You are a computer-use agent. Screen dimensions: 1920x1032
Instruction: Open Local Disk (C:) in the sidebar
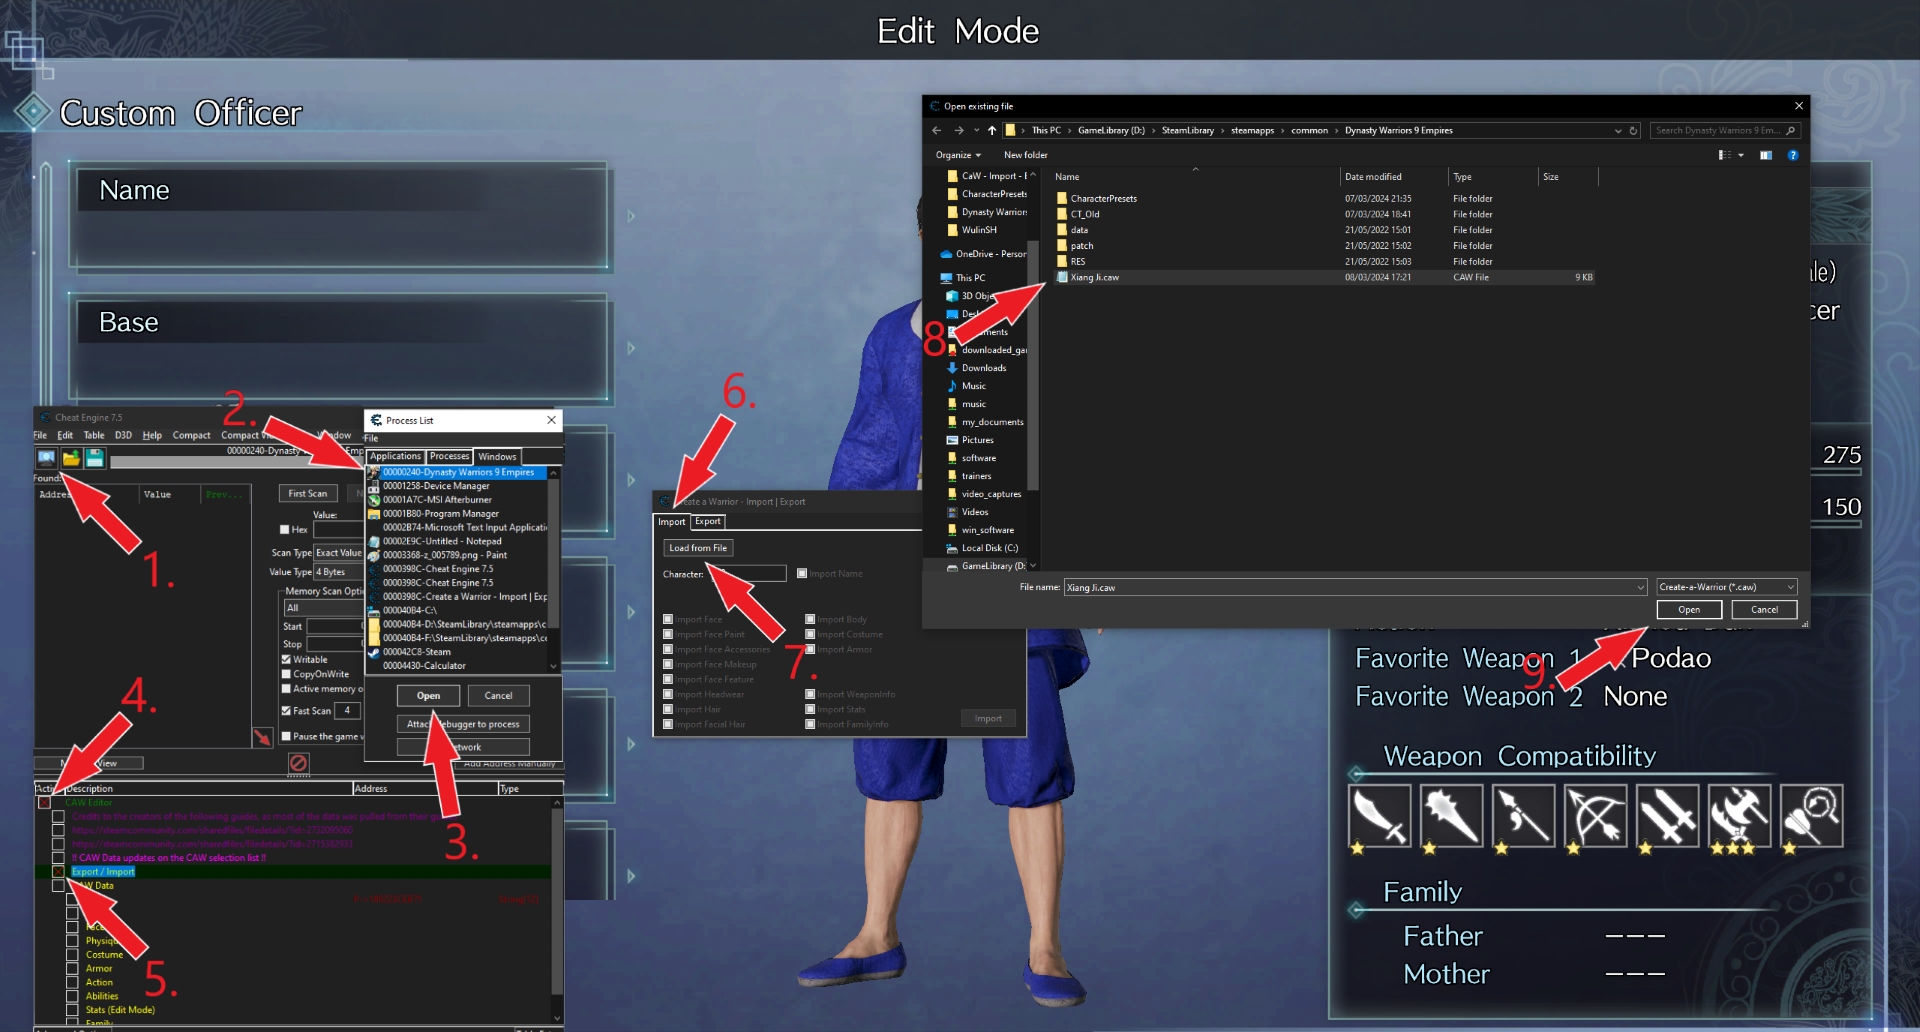pos(982,548)
